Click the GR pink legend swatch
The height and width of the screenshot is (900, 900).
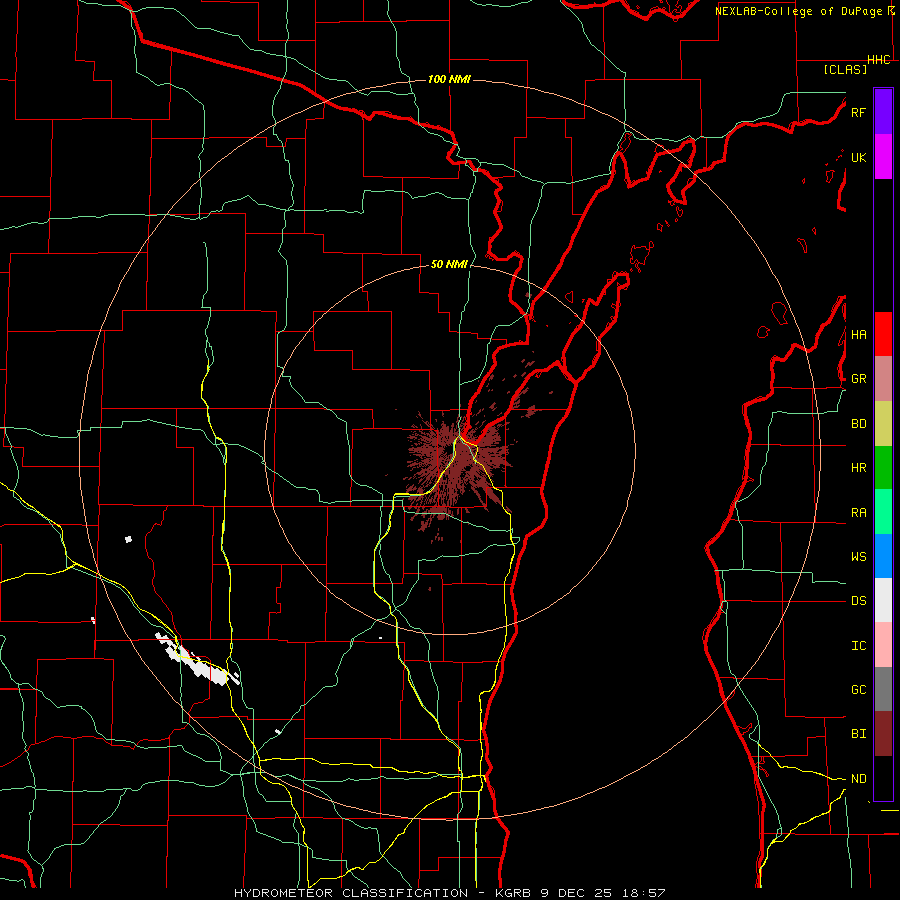point(883,379)
